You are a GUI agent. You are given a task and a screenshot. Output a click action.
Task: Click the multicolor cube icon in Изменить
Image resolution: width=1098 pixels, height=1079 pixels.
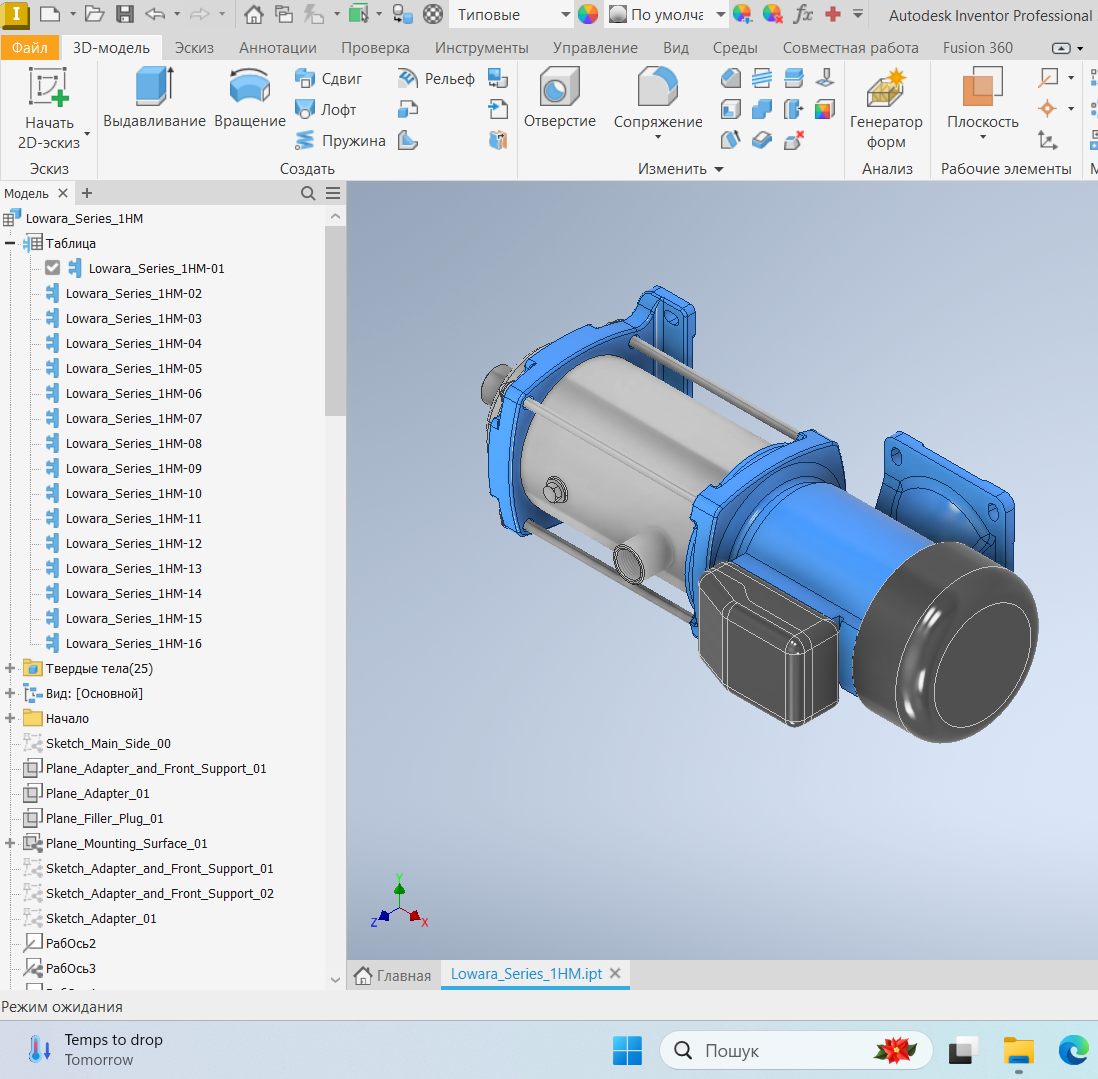coord(825,109)
